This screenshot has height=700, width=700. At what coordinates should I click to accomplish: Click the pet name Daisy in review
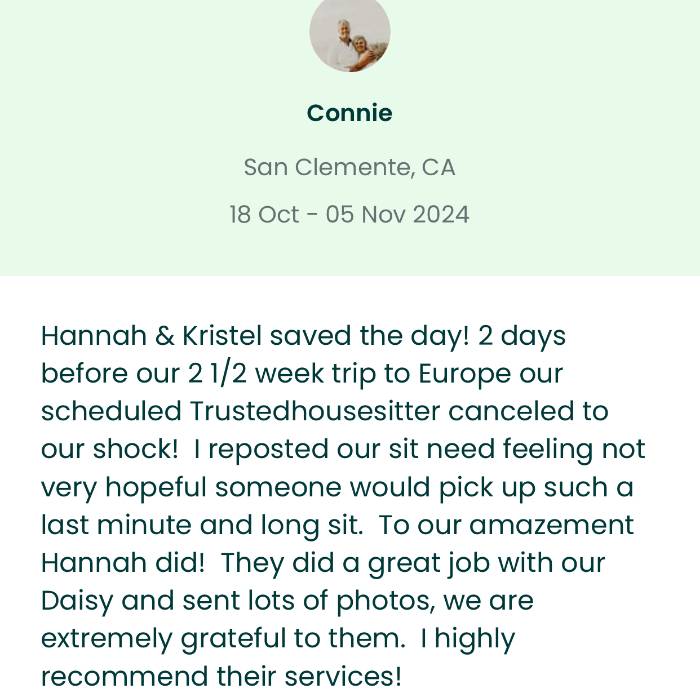(77, 602)
